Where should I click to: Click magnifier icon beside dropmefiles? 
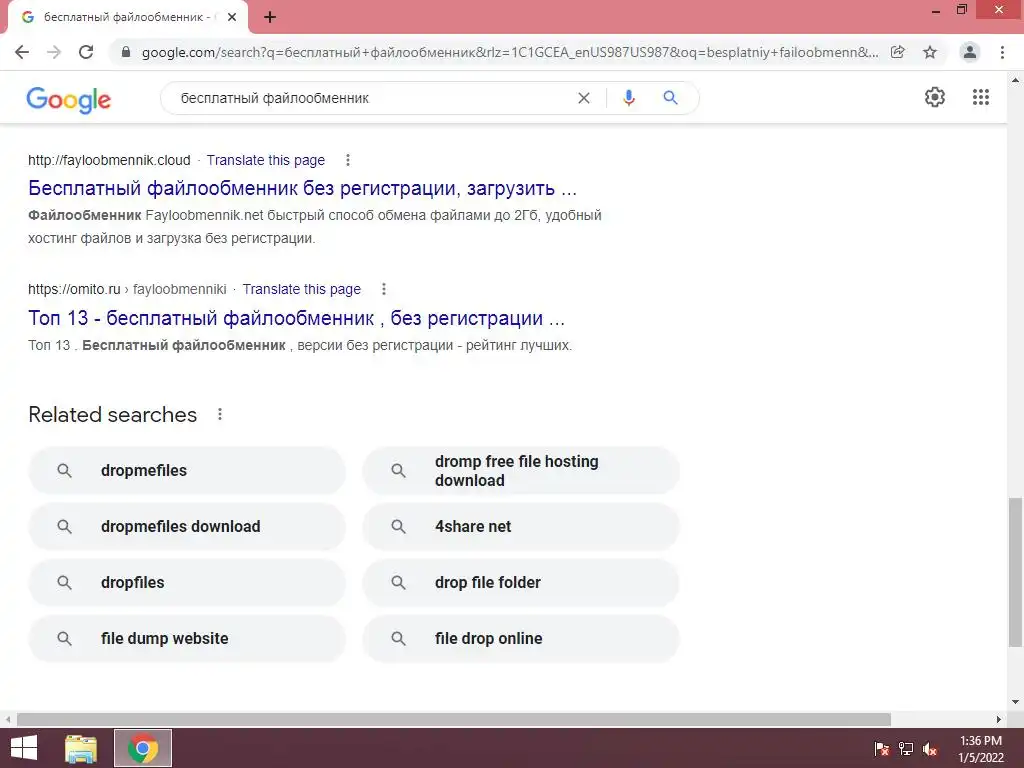click(x=64, y=470)
